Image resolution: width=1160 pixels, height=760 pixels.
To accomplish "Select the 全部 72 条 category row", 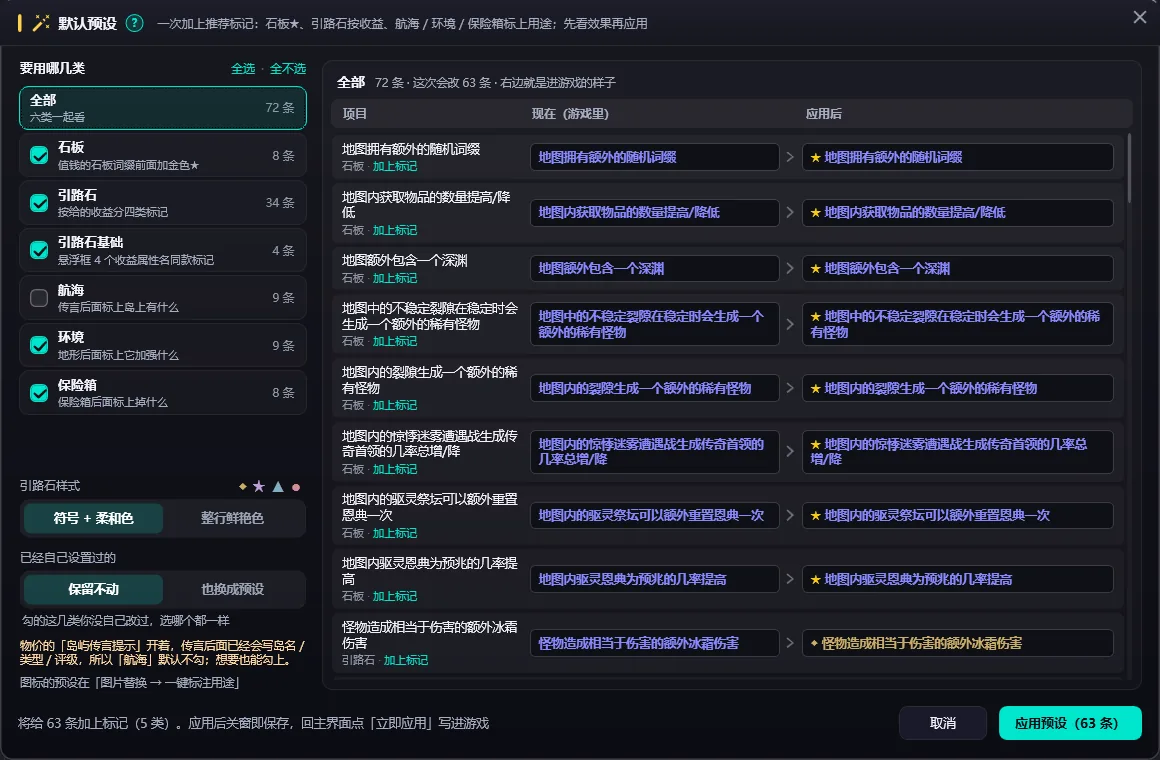I will point(163,108).
